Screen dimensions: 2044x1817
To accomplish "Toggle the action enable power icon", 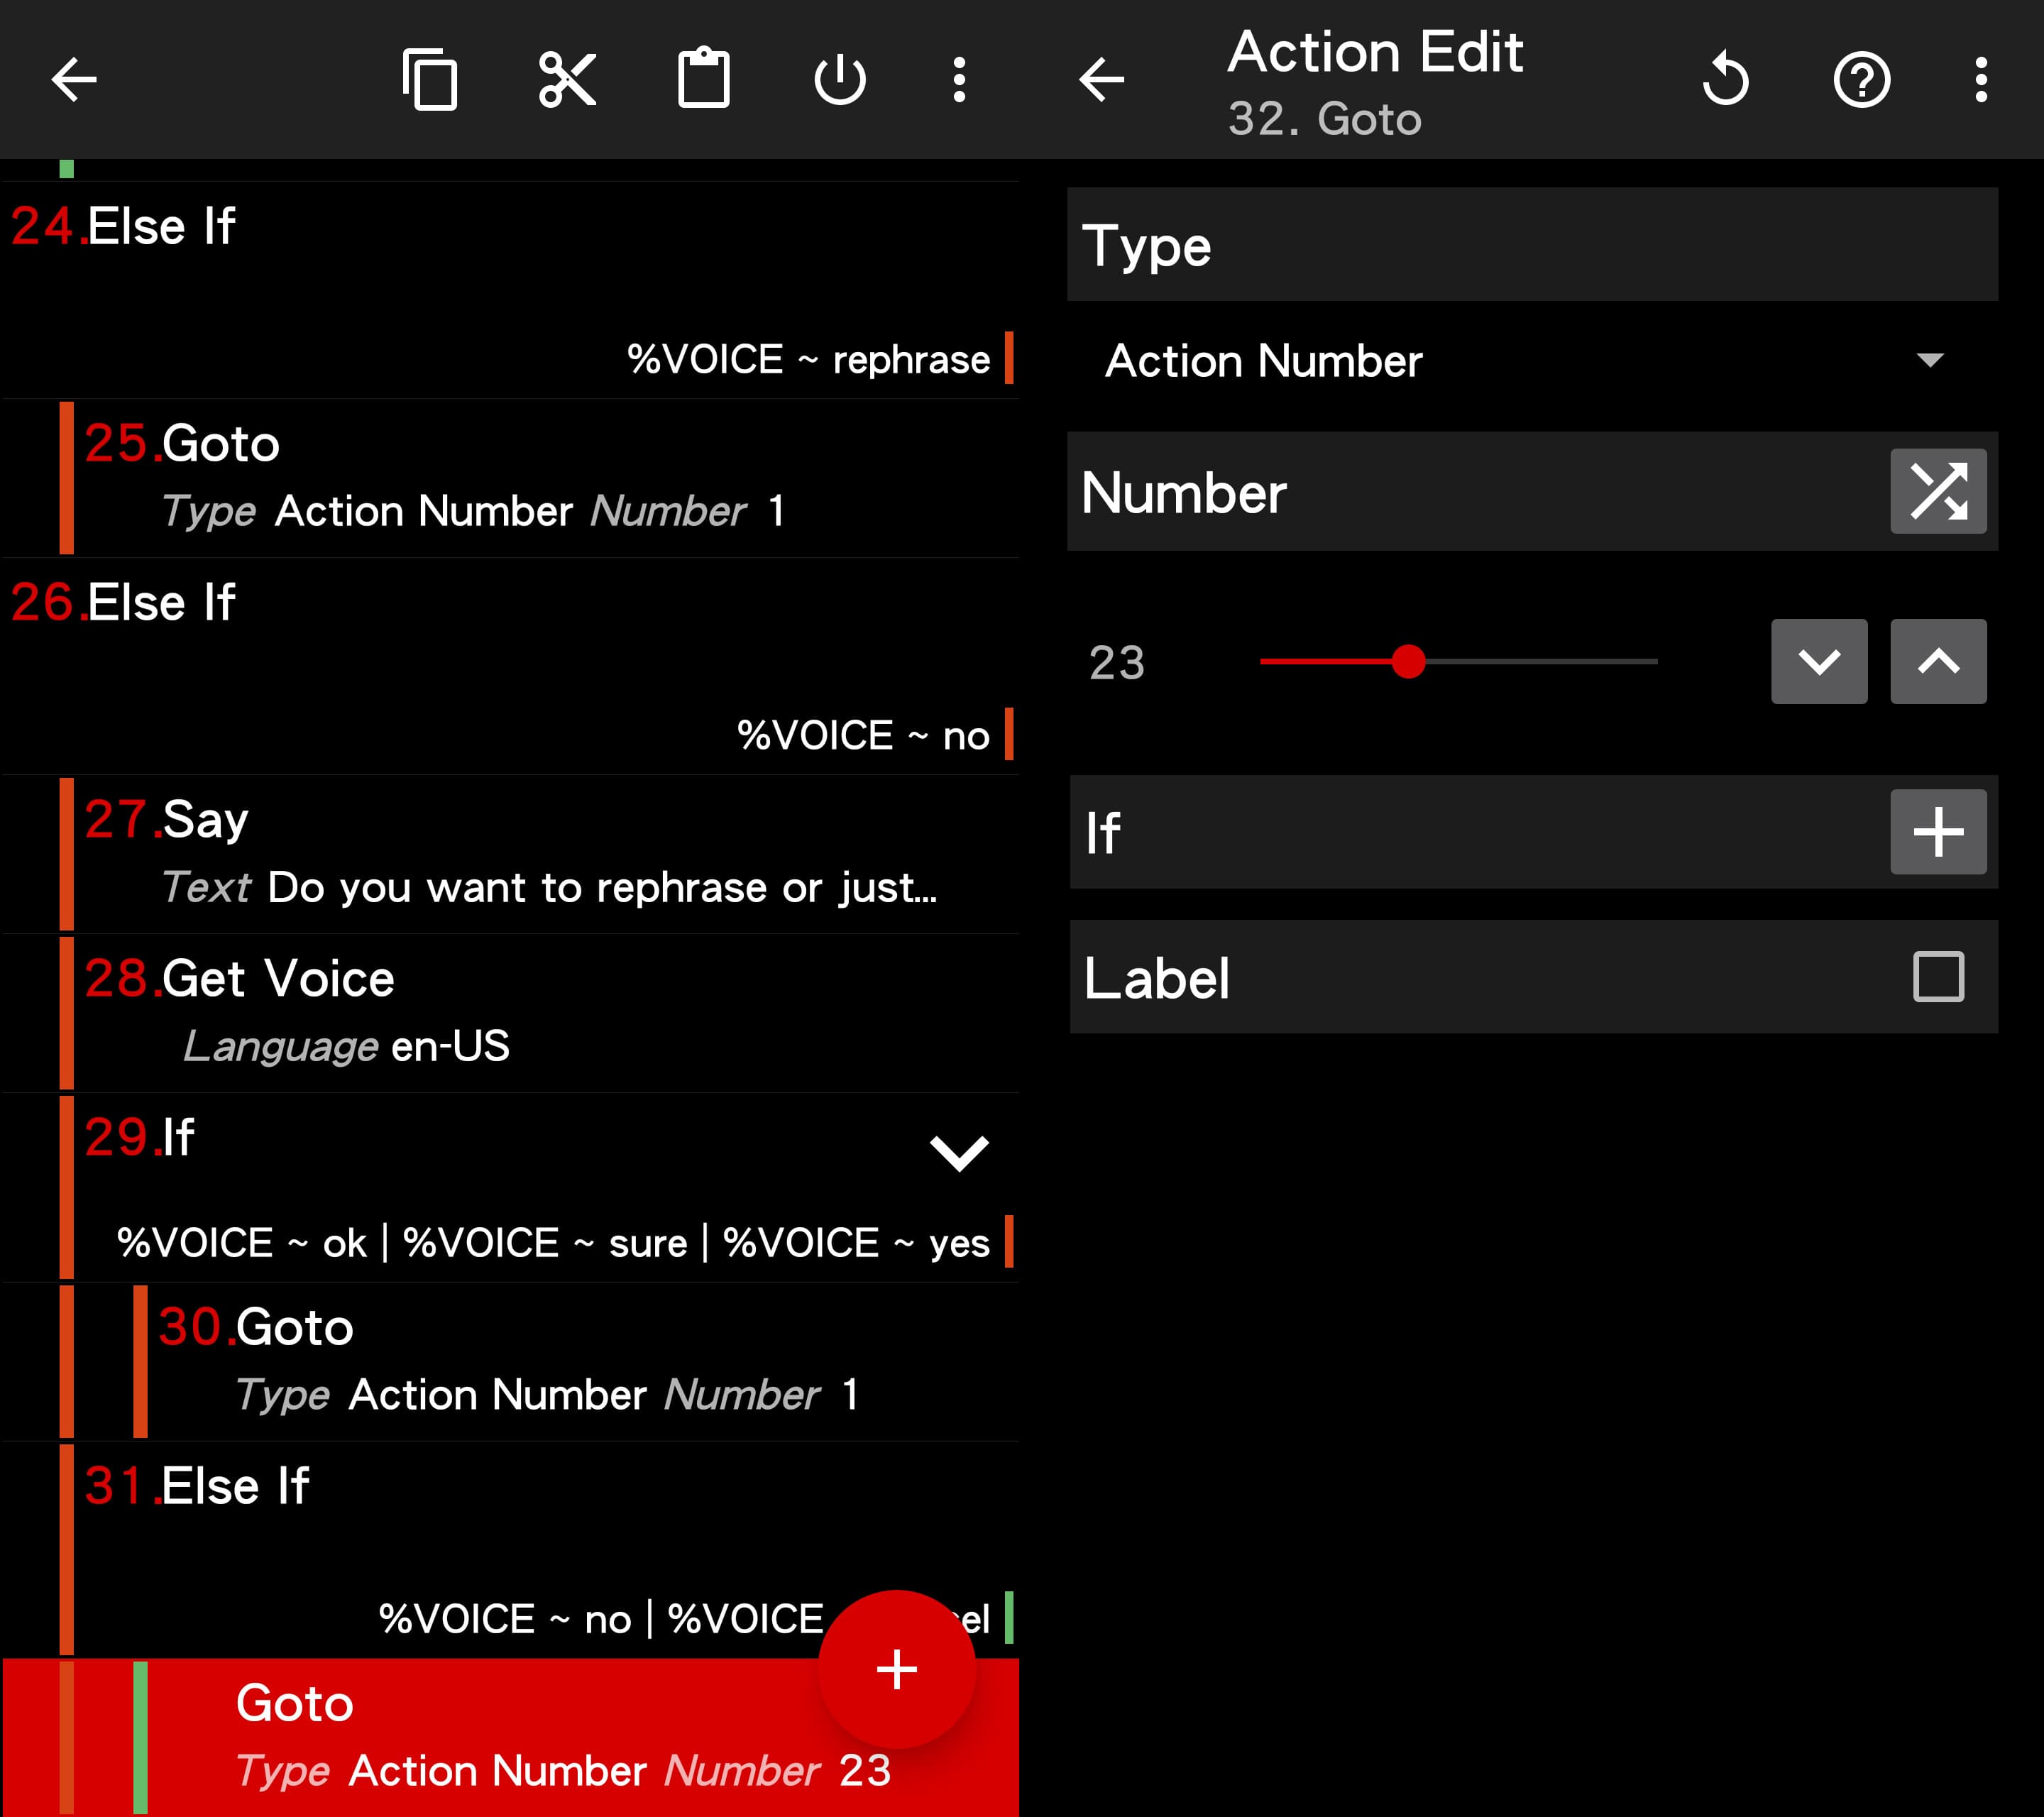I will click(839, 79).
